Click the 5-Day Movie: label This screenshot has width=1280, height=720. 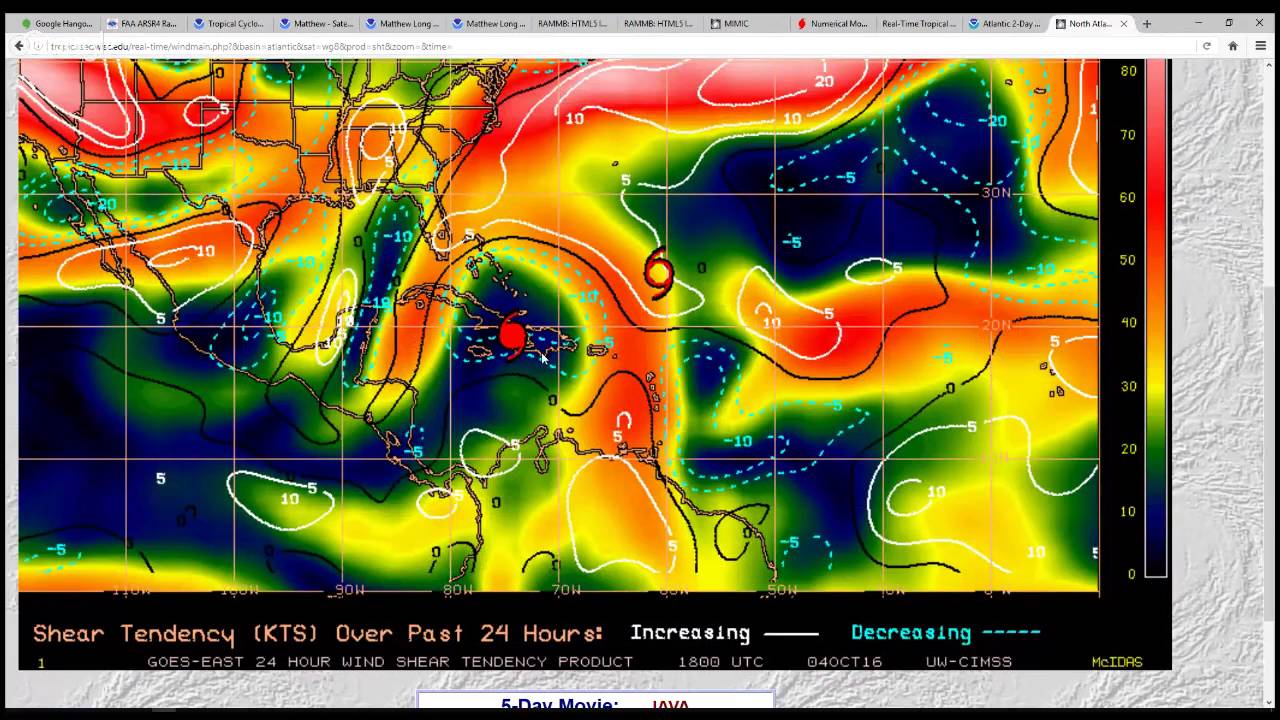pyautogui.click(x=560, y=707)
